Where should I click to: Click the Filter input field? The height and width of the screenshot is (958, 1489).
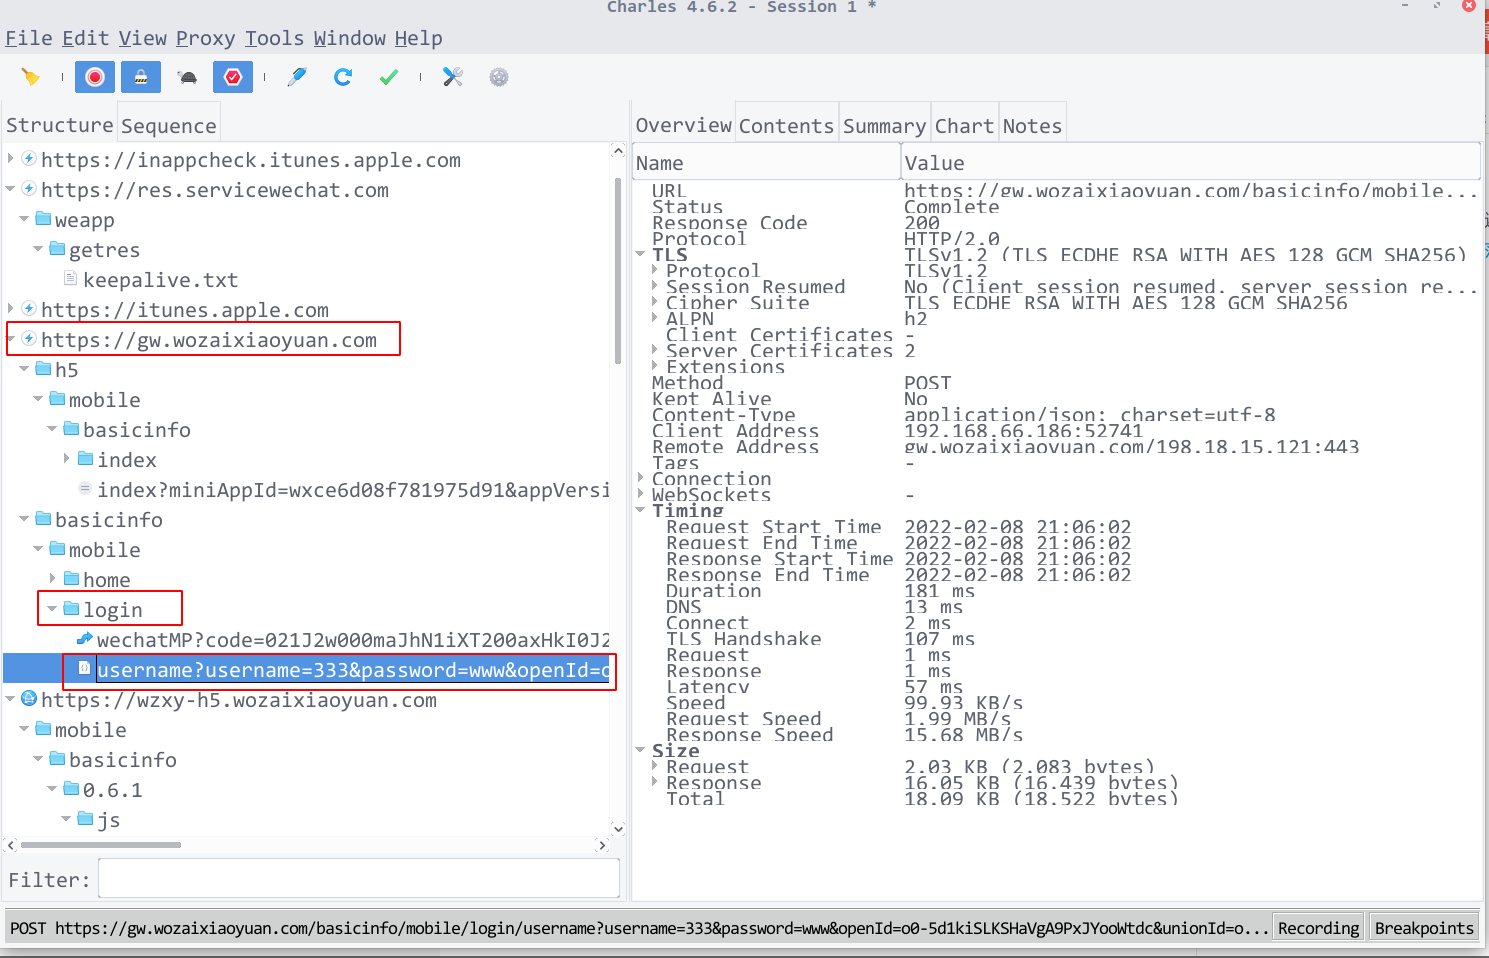359,879
